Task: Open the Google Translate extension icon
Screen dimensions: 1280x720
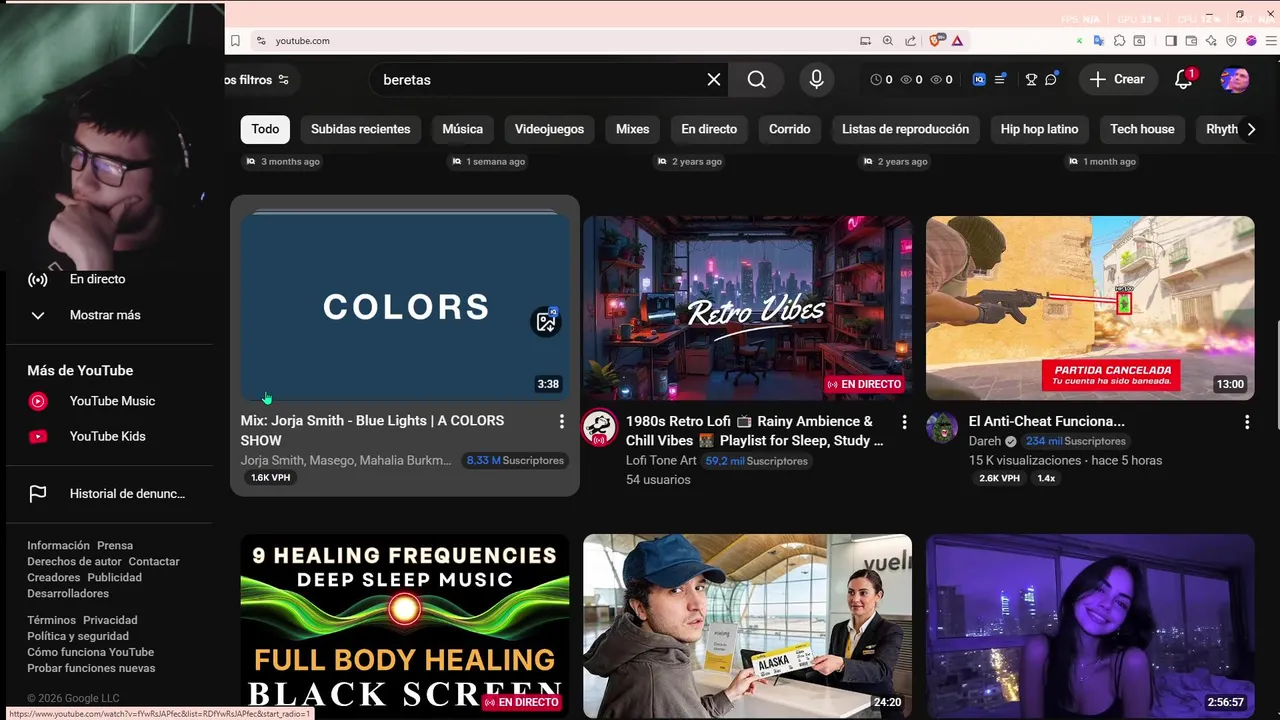Action: tap(1099, 41)
